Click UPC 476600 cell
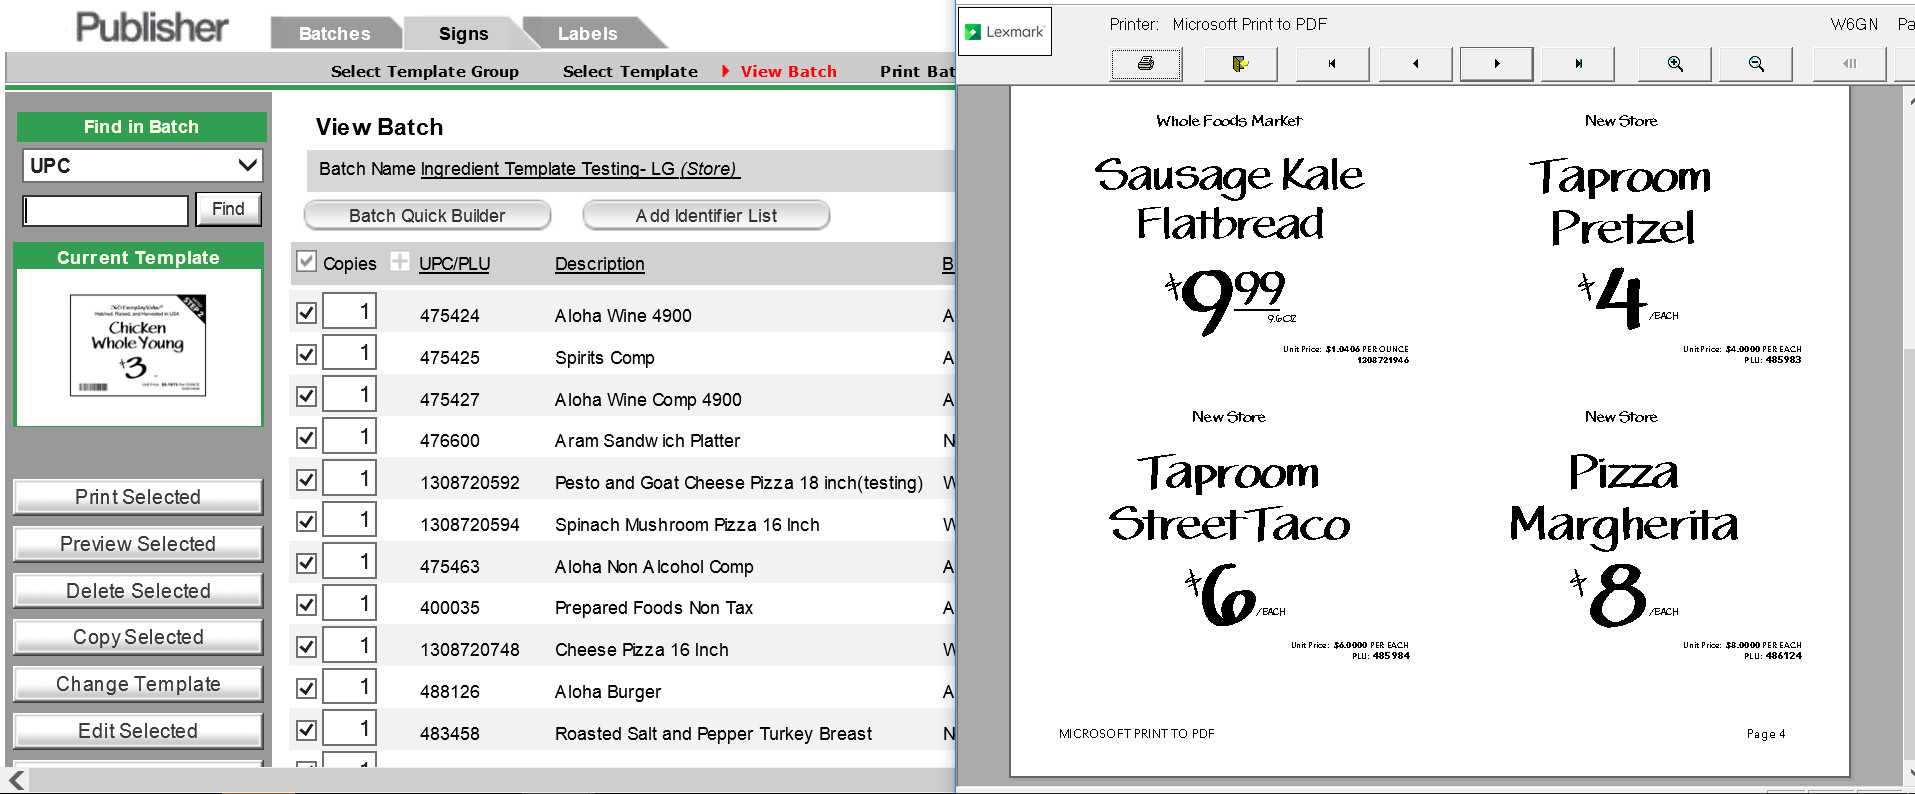The width and height of the screenshot is (1915, 794). (449, 441)
